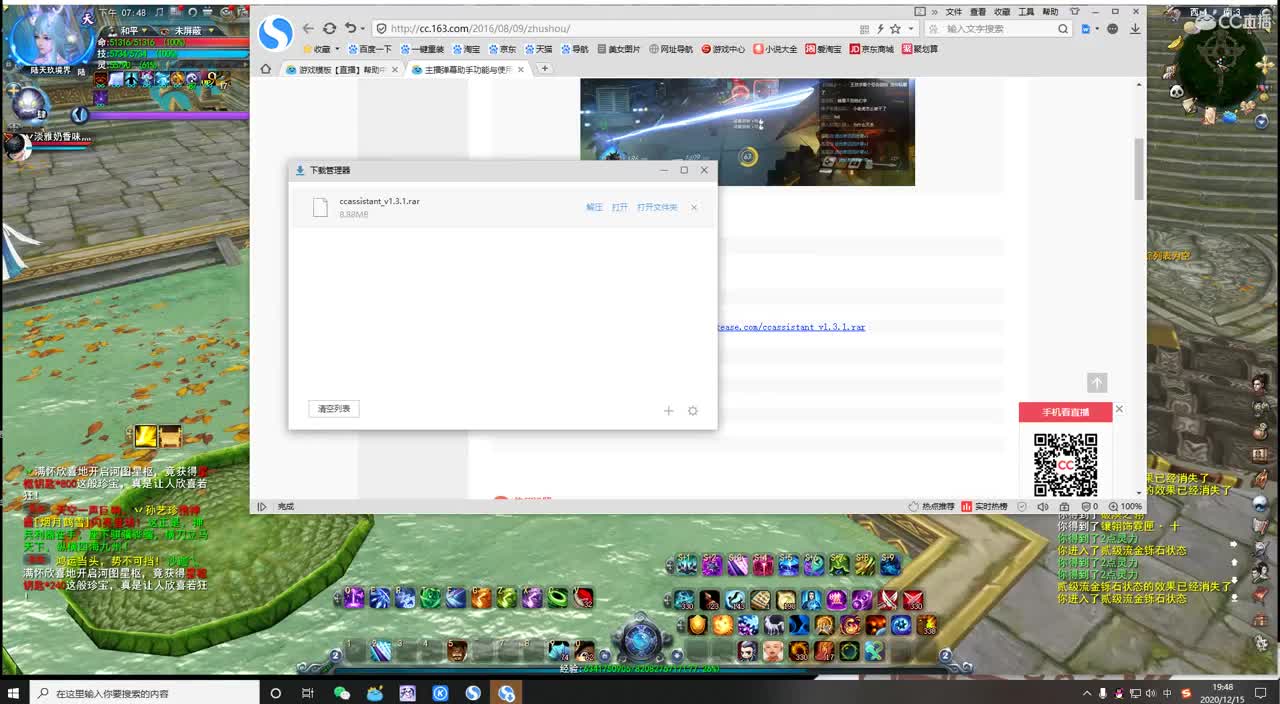Screen dimensions: 1280x704
Task: Close the 手机看直播 QR popup
Action: (x=1119, y=408)
